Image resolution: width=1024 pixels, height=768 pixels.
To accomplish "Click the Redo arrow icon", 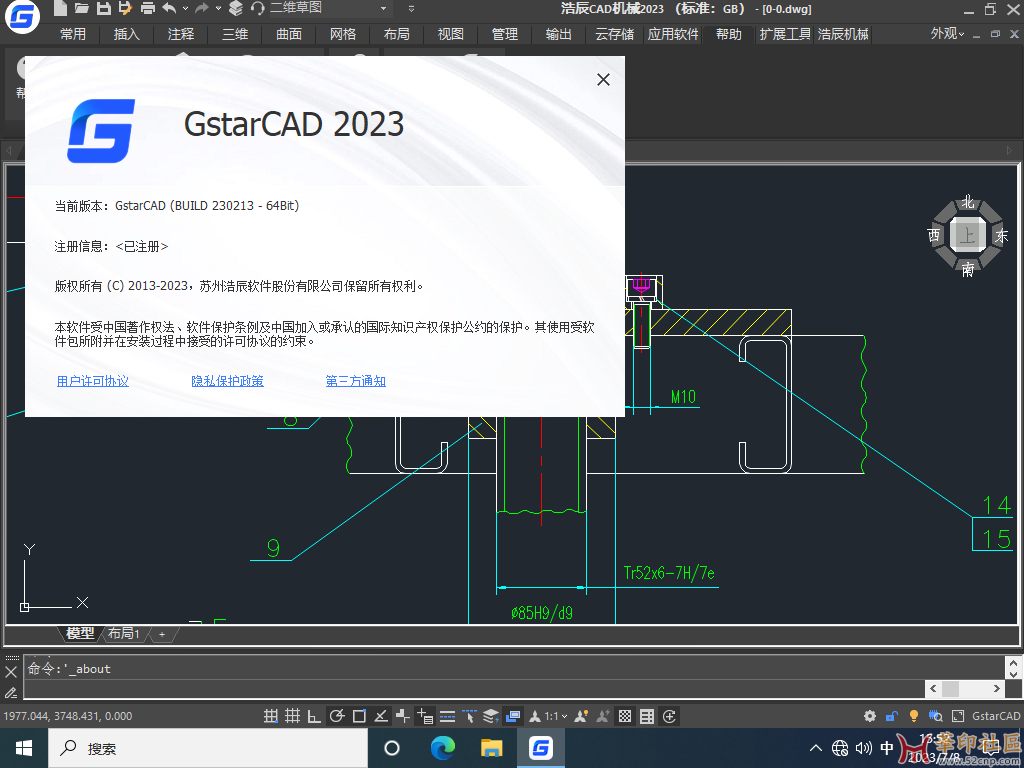I will pyautogui.click(x=202, y=8).
